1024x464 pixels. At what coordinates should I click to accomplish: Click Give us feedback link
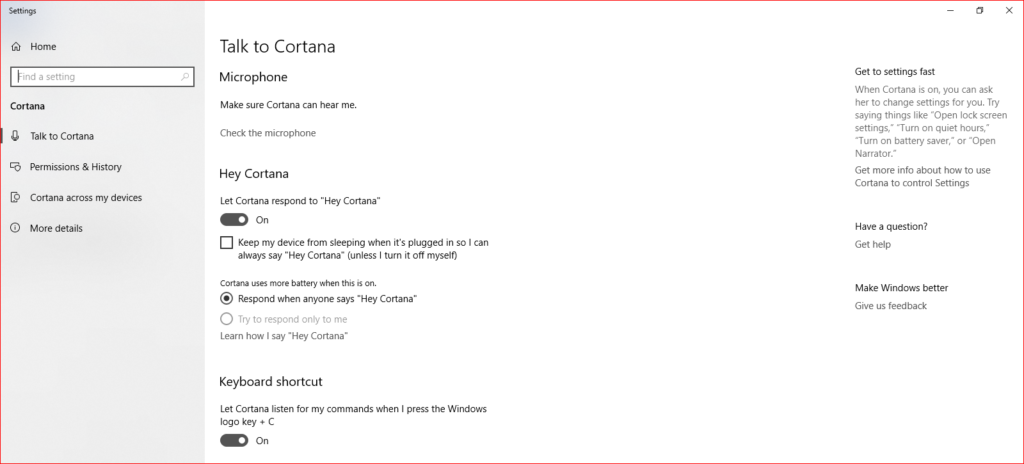pos(891,306)
